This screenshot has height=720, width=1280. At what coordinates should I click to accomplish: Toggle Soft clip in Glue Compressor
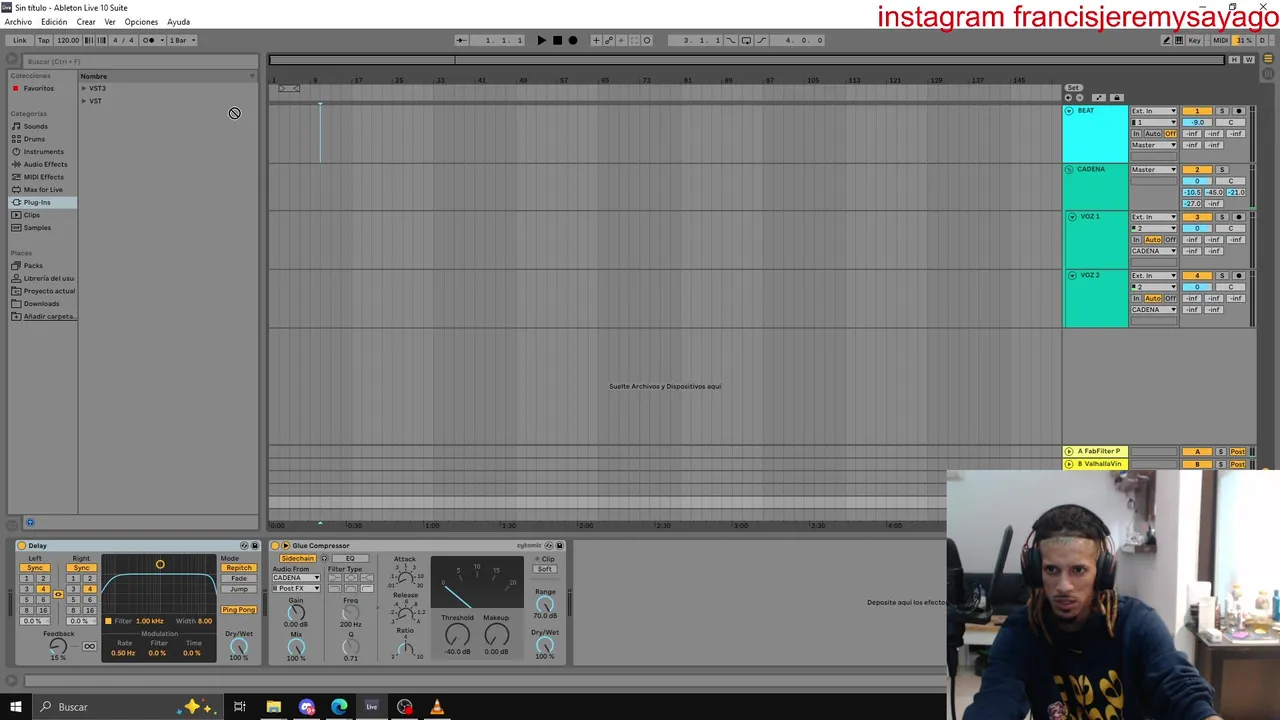(545, 569)
